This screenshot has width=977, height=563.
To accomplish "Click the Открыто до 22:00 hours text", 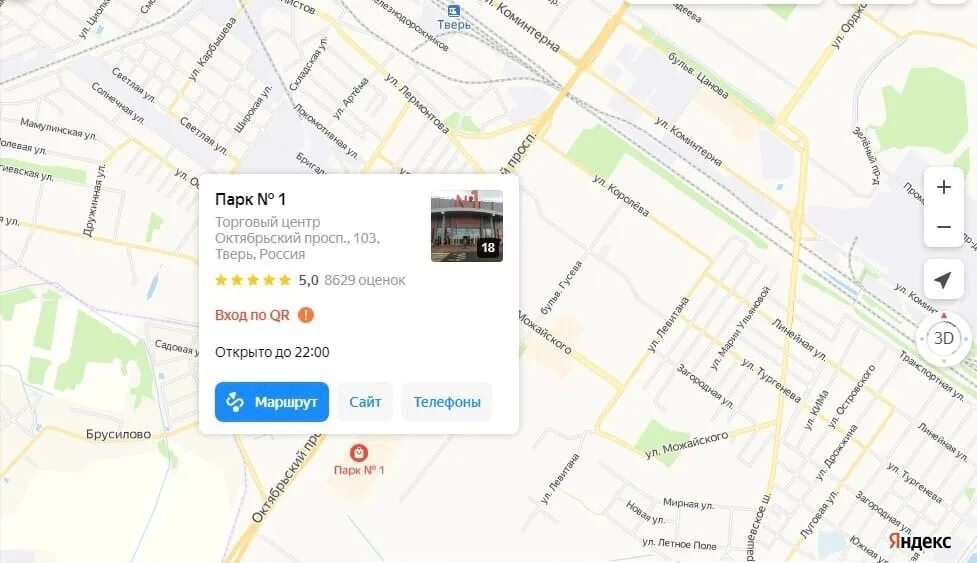I will [x=272, y=352].
